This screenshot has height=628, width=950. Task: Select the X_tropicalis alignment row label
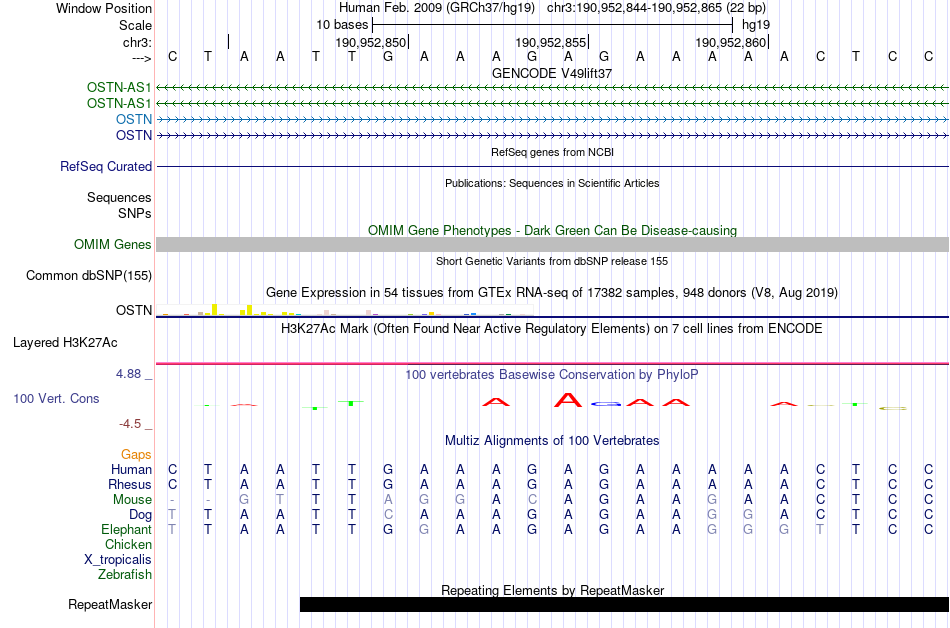pos(118,560)
